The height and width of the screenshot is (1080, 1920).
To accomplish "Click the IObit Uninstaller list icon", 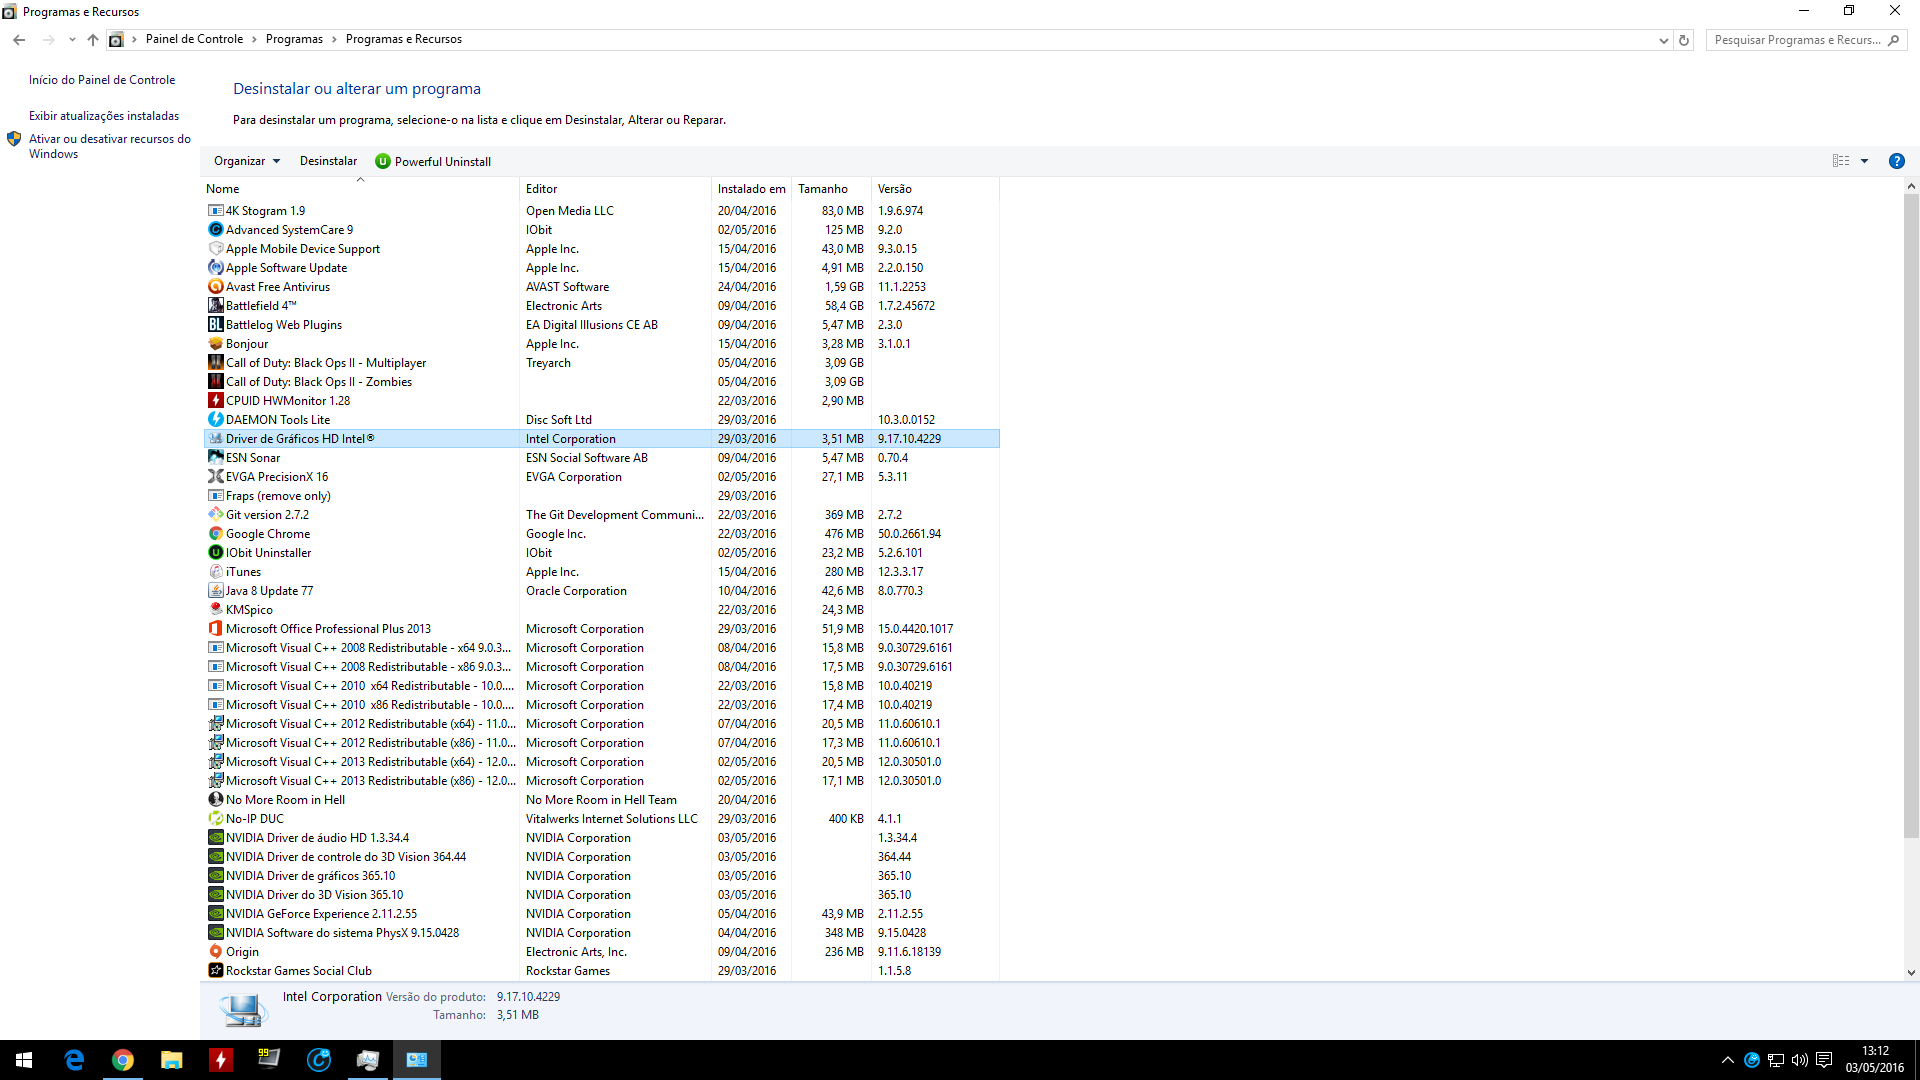I will coord(215,553).
